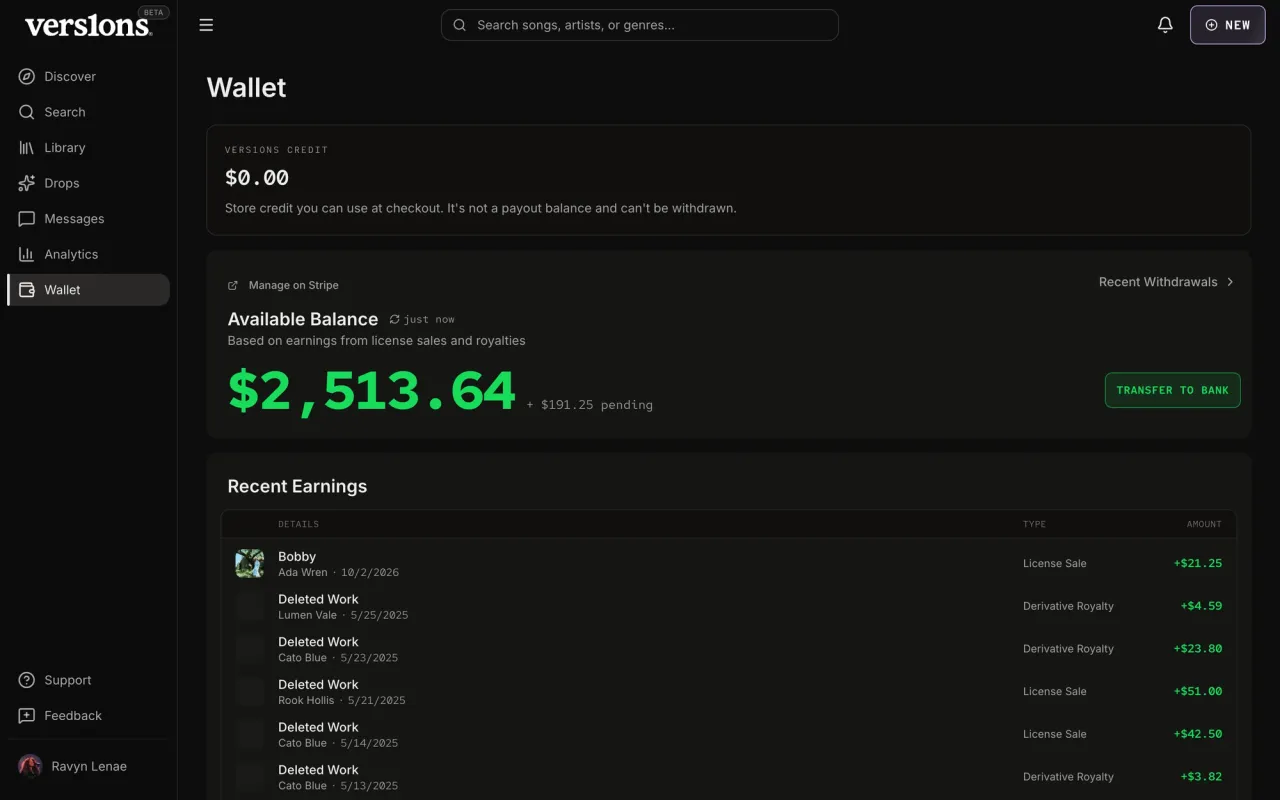The height and width of the screenshot is (800, 1280).
Task: Click the external link icon for Stripe
Action: (233, 285)
